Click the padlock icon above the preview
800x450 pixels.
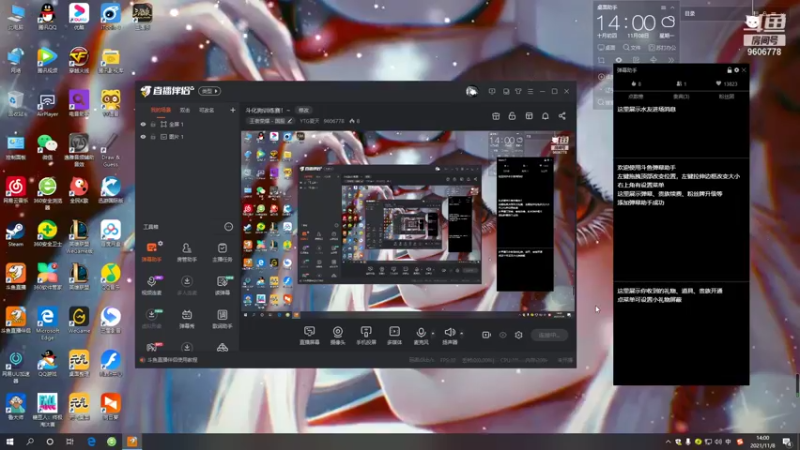point(512,116)
